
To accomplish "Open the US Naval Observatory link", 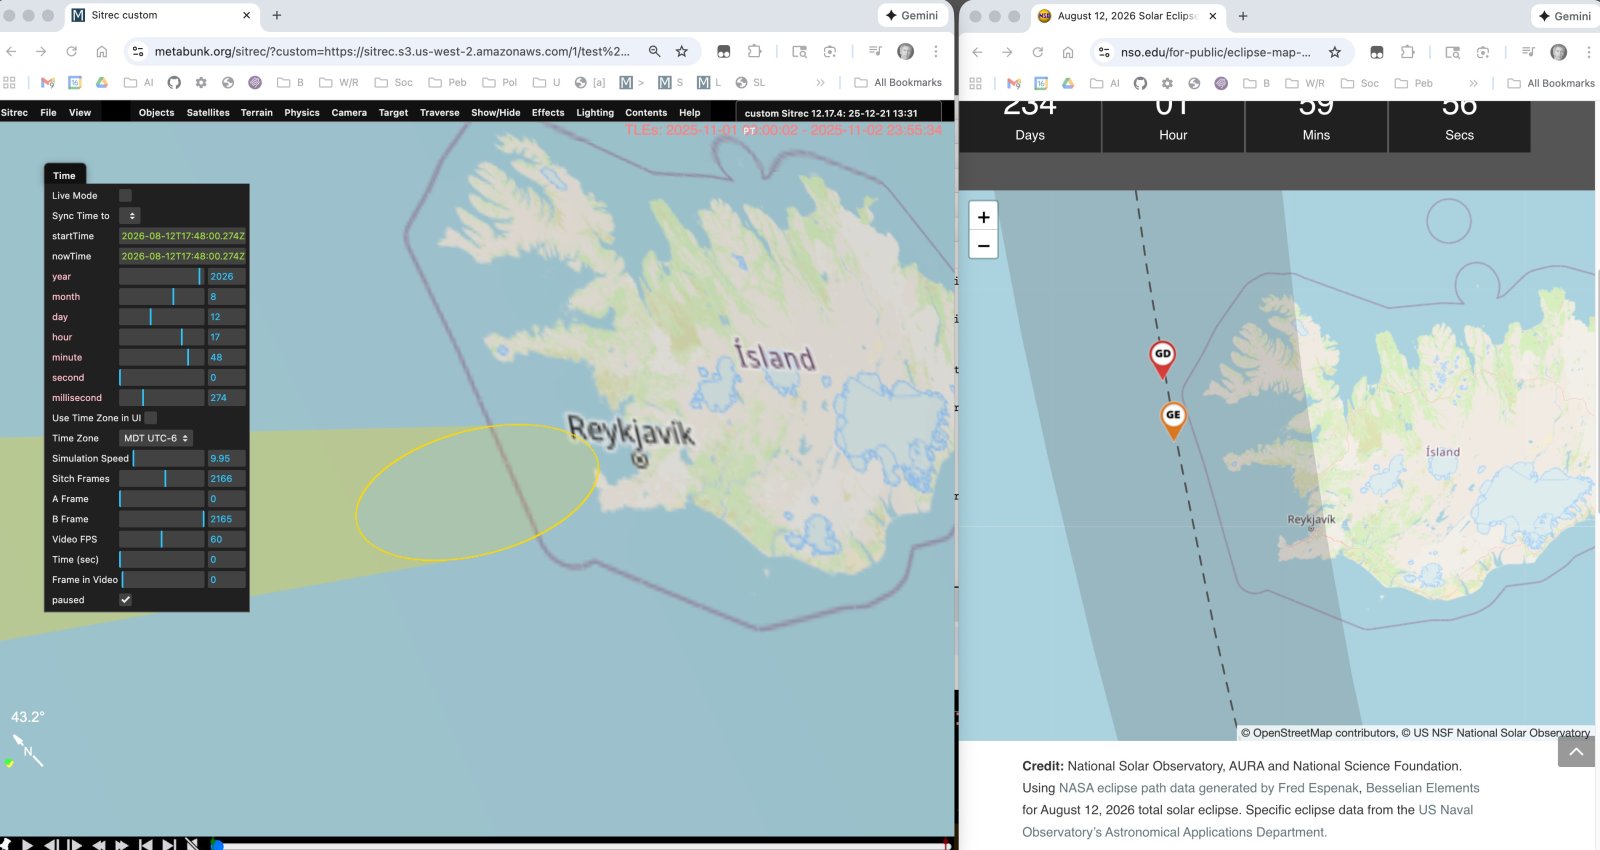I will (x=1445, y=810).
